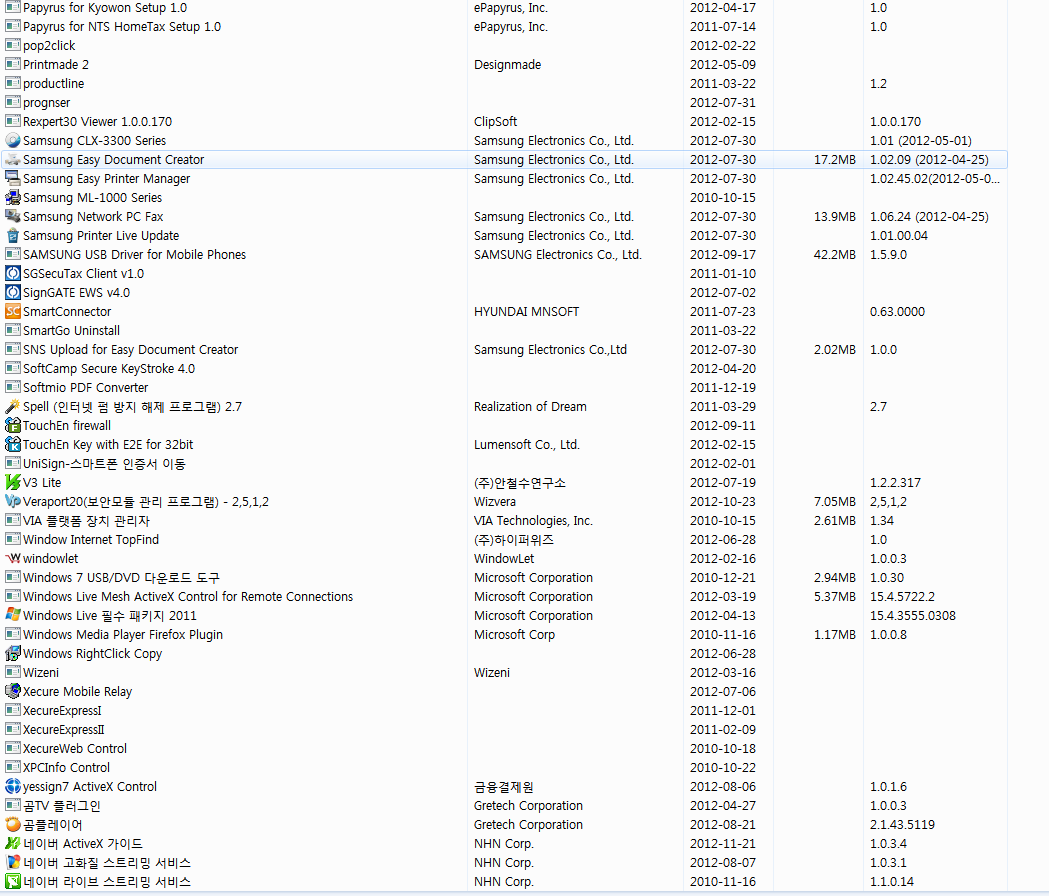The height and width of the screenshot is (896, 1049).
Task: Click the 네이버 ActiveX 가이드 icon
Action: [x=13, y=844]
